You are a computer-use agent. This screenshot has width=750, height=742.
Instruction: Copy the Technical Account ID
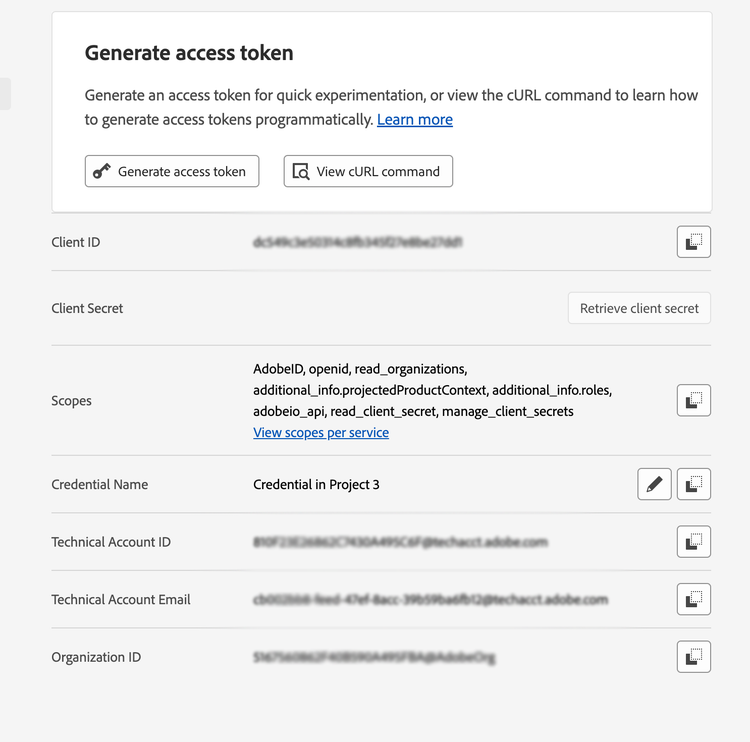693,542
